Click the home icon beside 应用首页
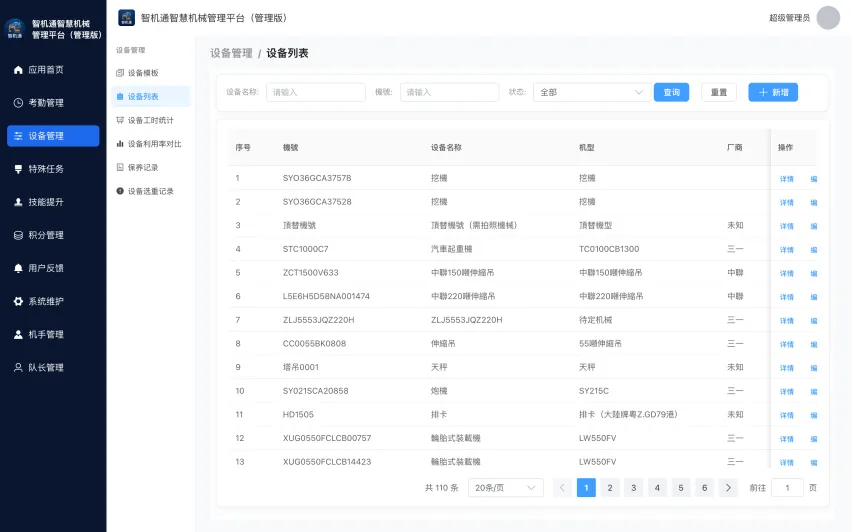This screenshot has height=532, width=852. 18,70
